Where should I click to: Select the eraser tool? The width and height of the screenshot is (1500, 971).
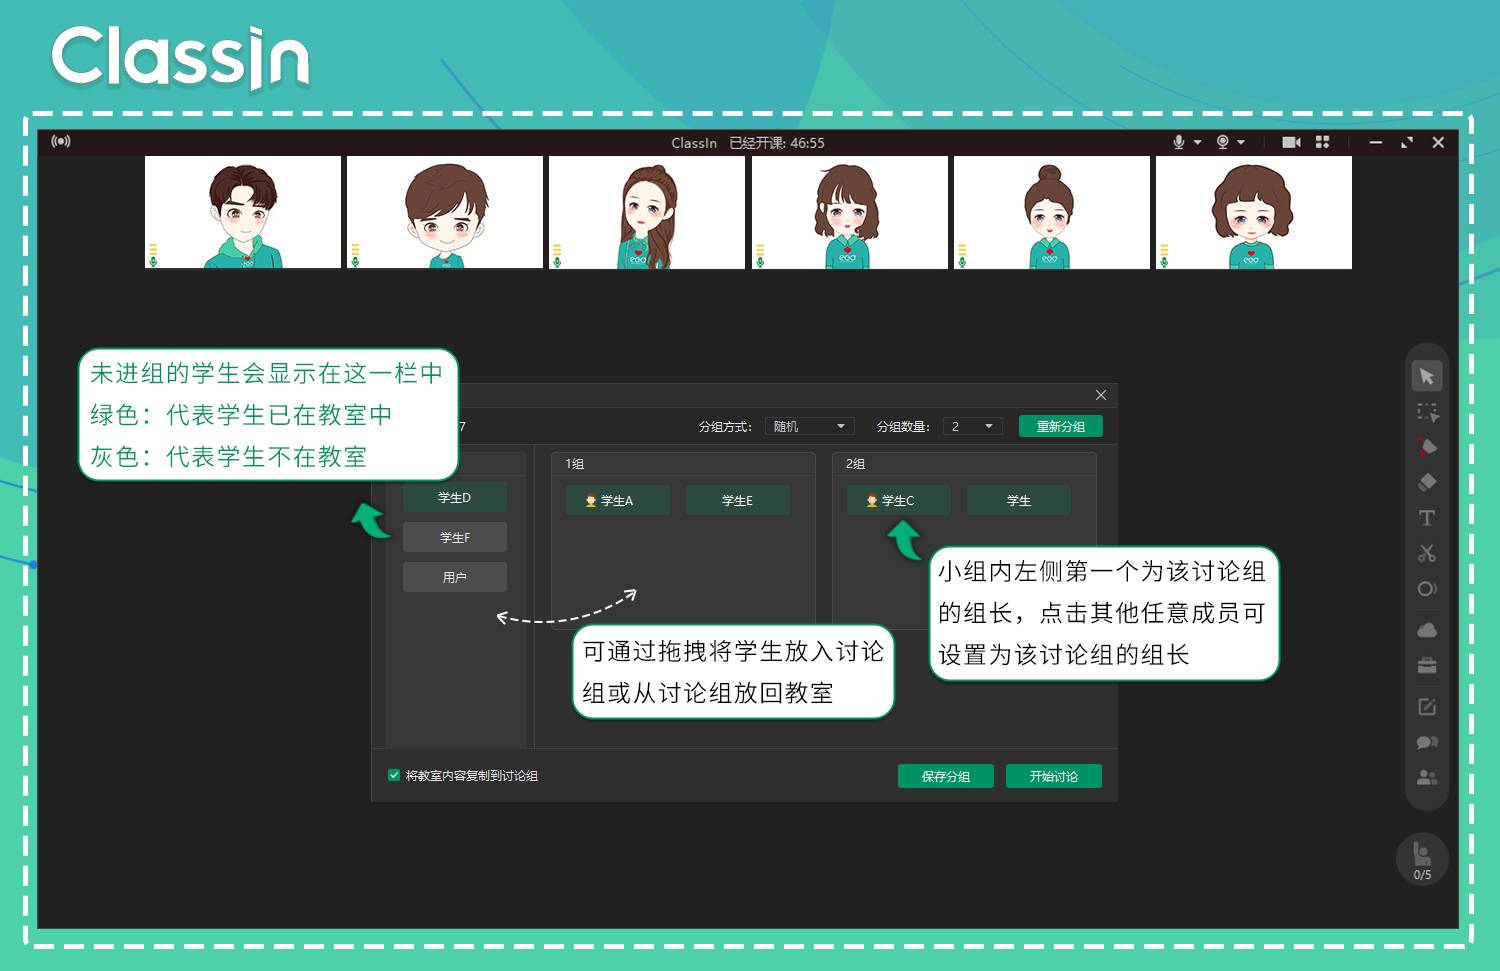(1427, 482)
